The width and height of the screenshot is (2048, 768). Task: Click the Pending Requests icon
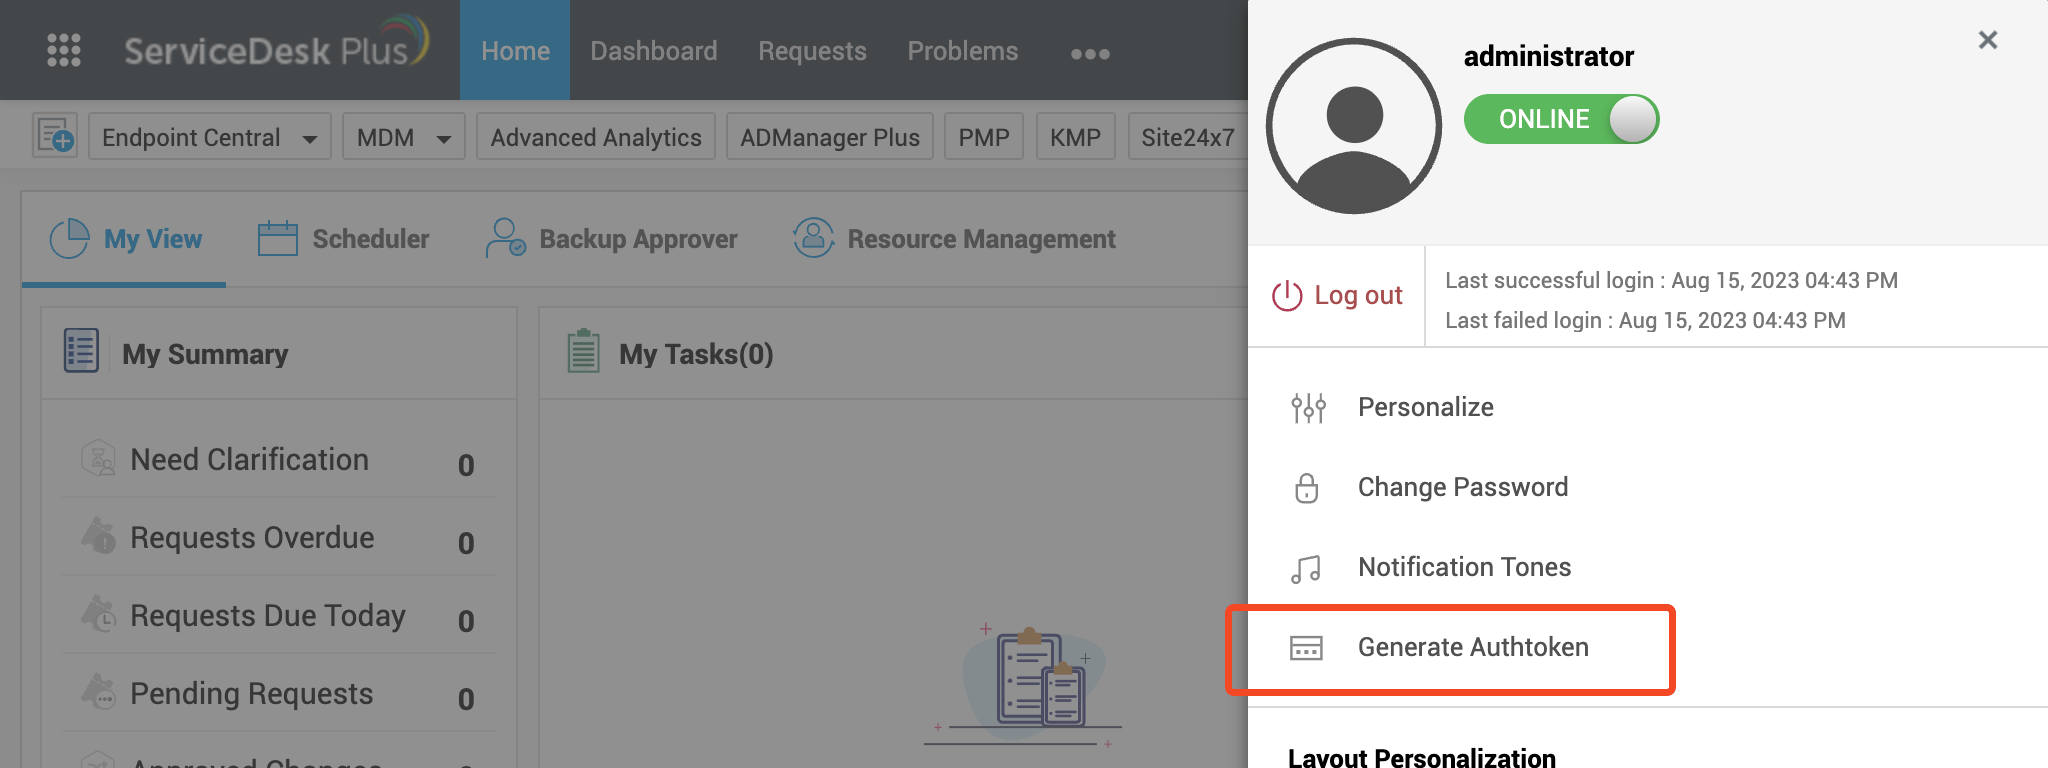98,692
